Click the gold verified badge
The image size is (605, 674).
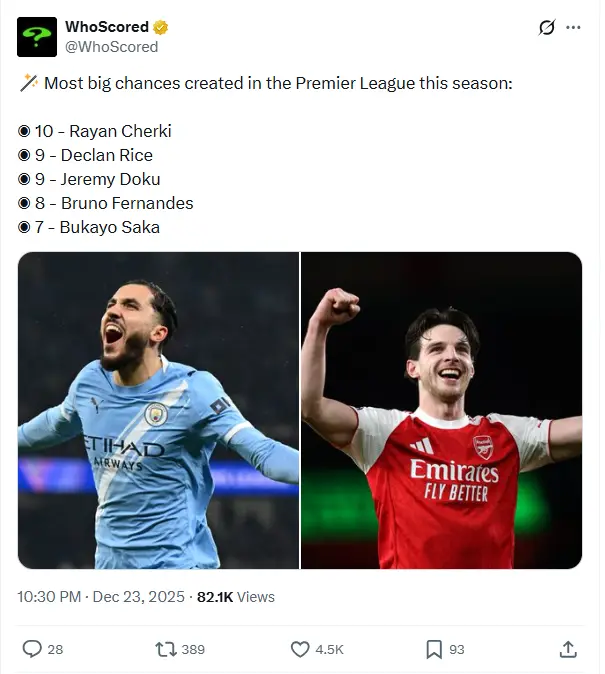(160, 27)
